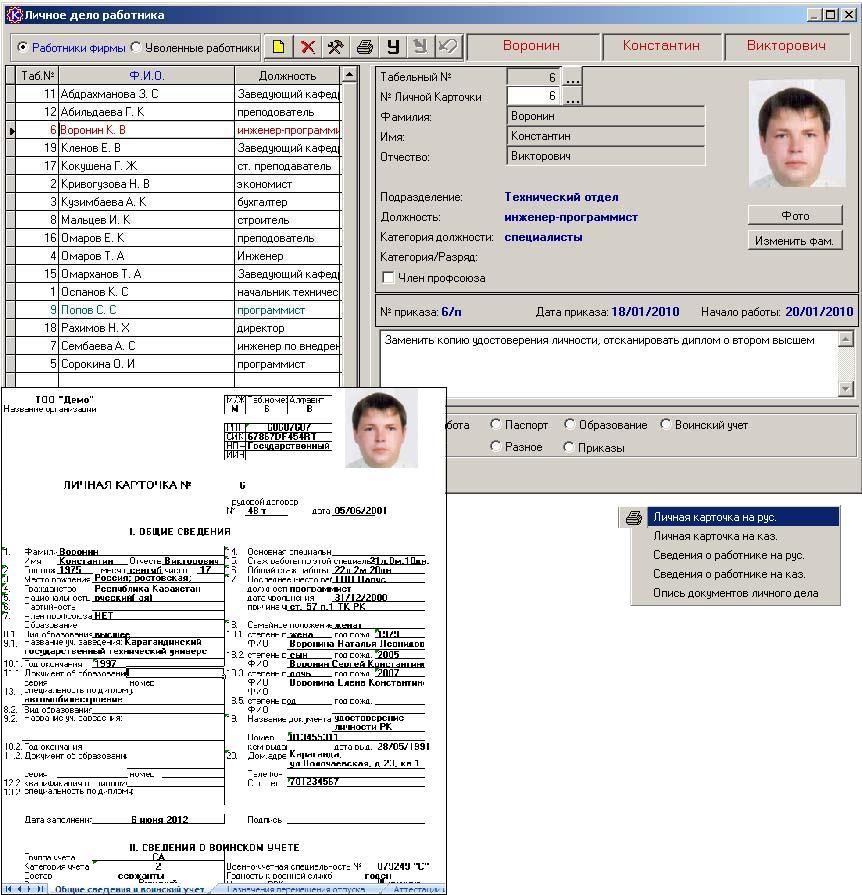Viewport: 862px width, 895px height.
Task: Select the Уволенные работники radio button
Action: pos(136,47)
